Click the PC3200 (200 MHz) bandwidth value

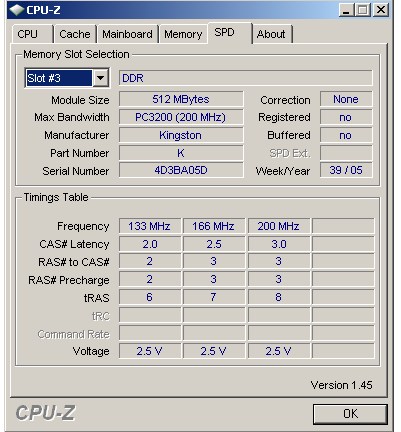tap(181, 117)
